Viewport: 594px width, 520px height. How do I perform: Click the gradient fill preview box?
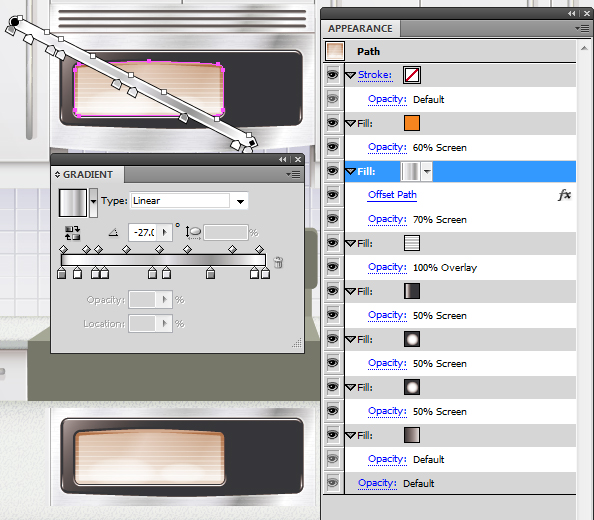[73, 203]
